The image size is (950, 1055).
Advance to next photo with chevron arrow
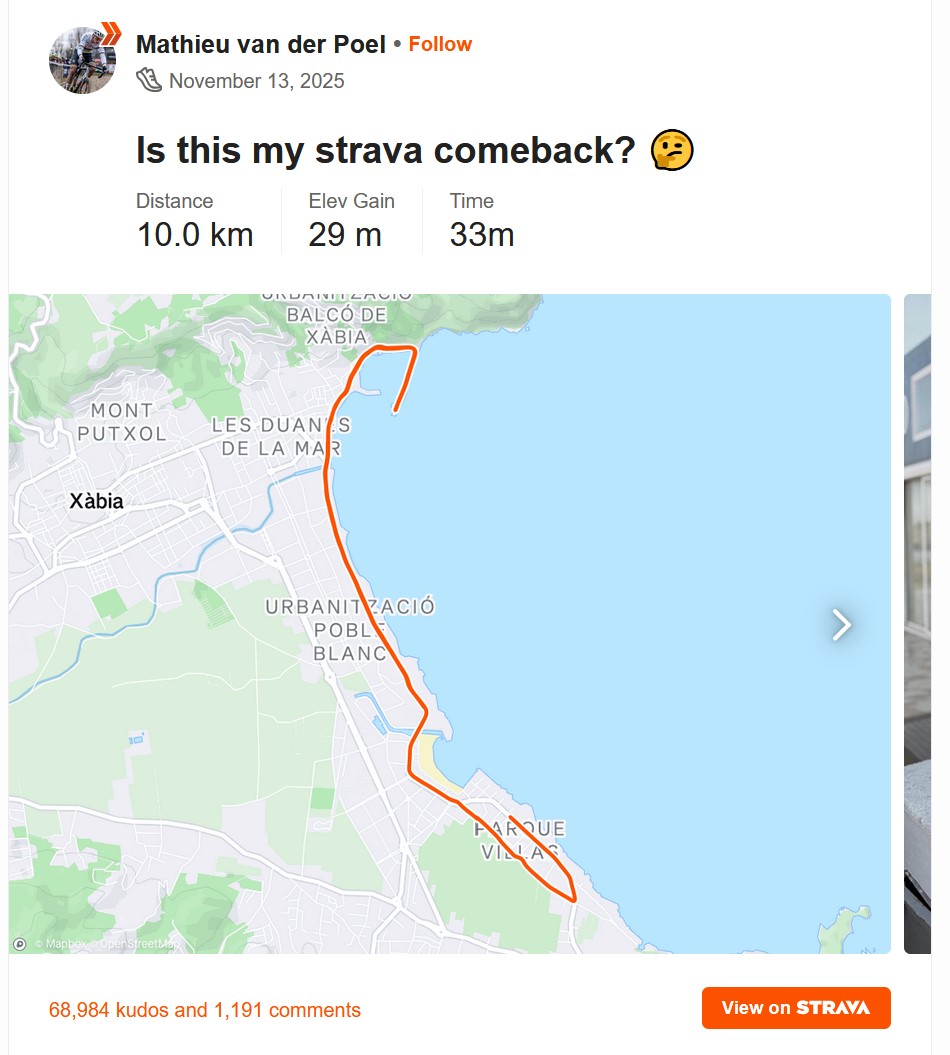pos(842,625)
